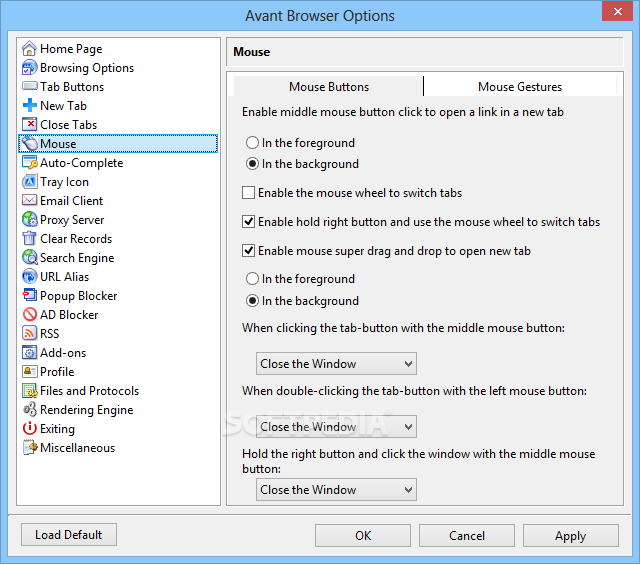Click the Miscellaneous icon
The image size is (640, 564).
point(29,447)
